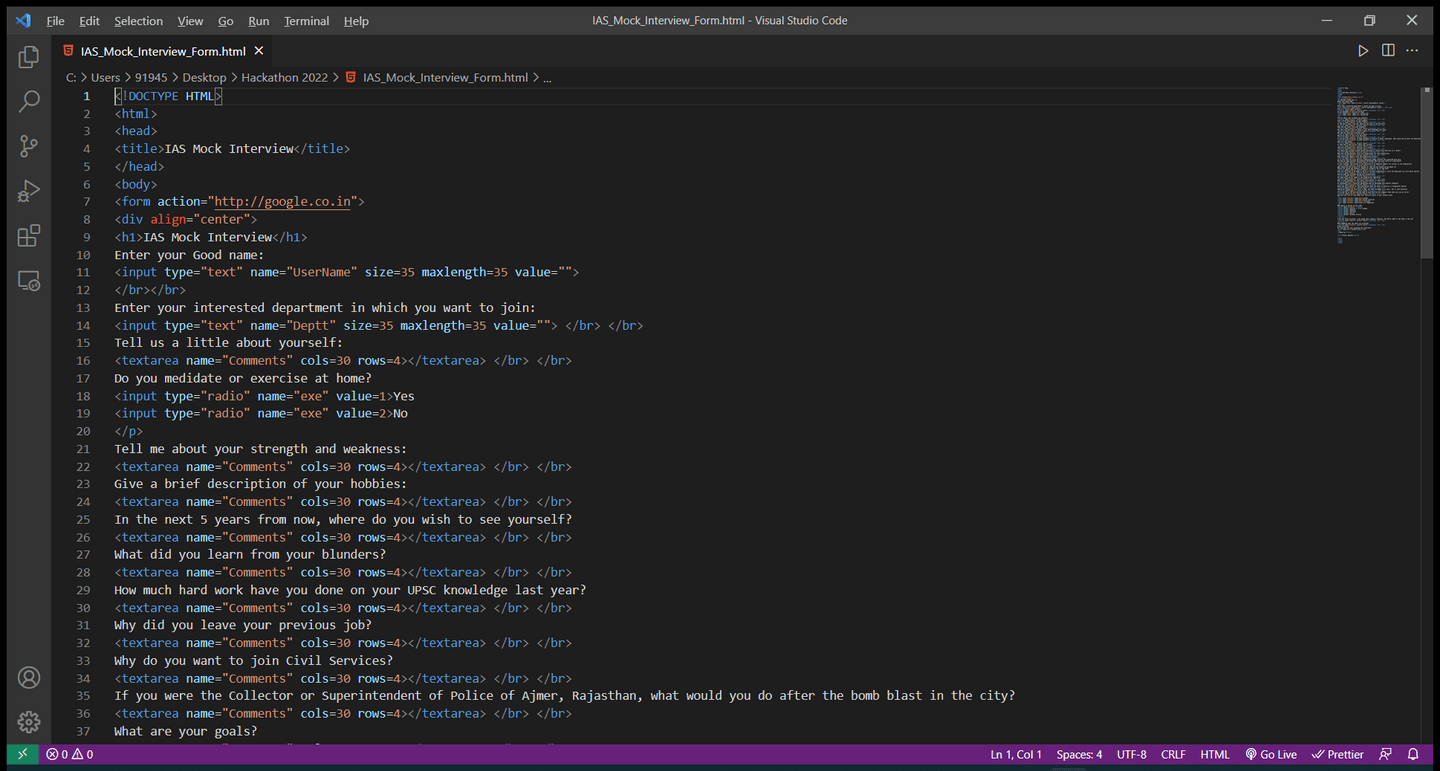Restore down the VS Code window

pyautogui.click(x=1370, y=21)
